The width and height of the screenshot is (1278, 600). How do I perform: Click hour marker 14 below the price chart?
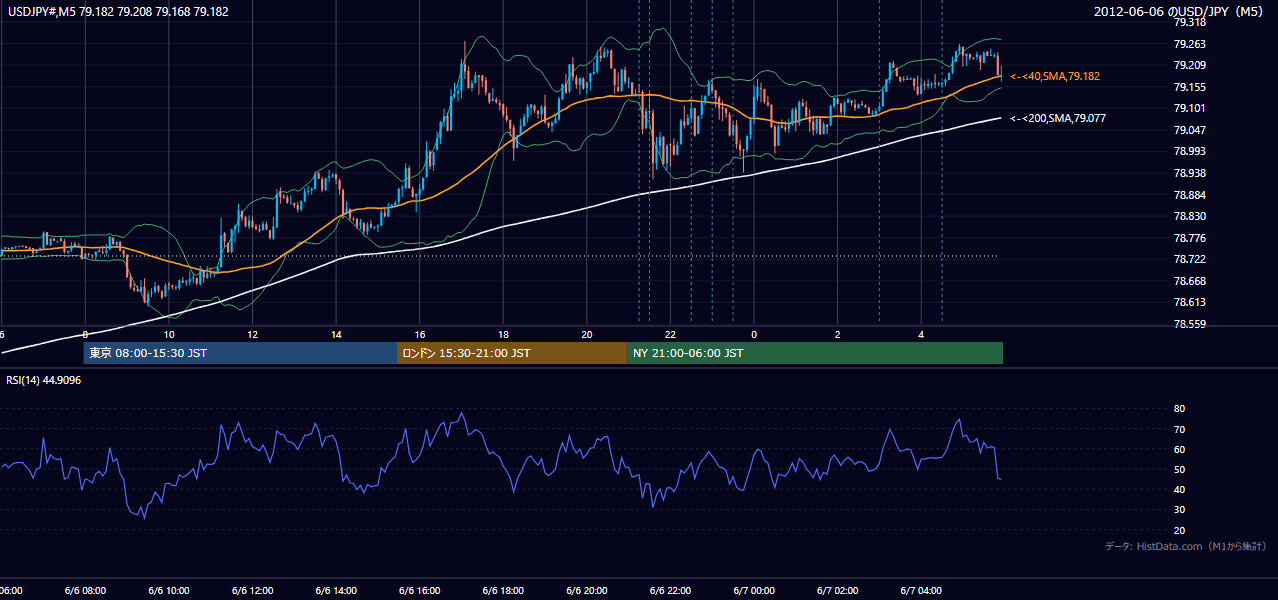pyautogui.click(x=336, y=334)
